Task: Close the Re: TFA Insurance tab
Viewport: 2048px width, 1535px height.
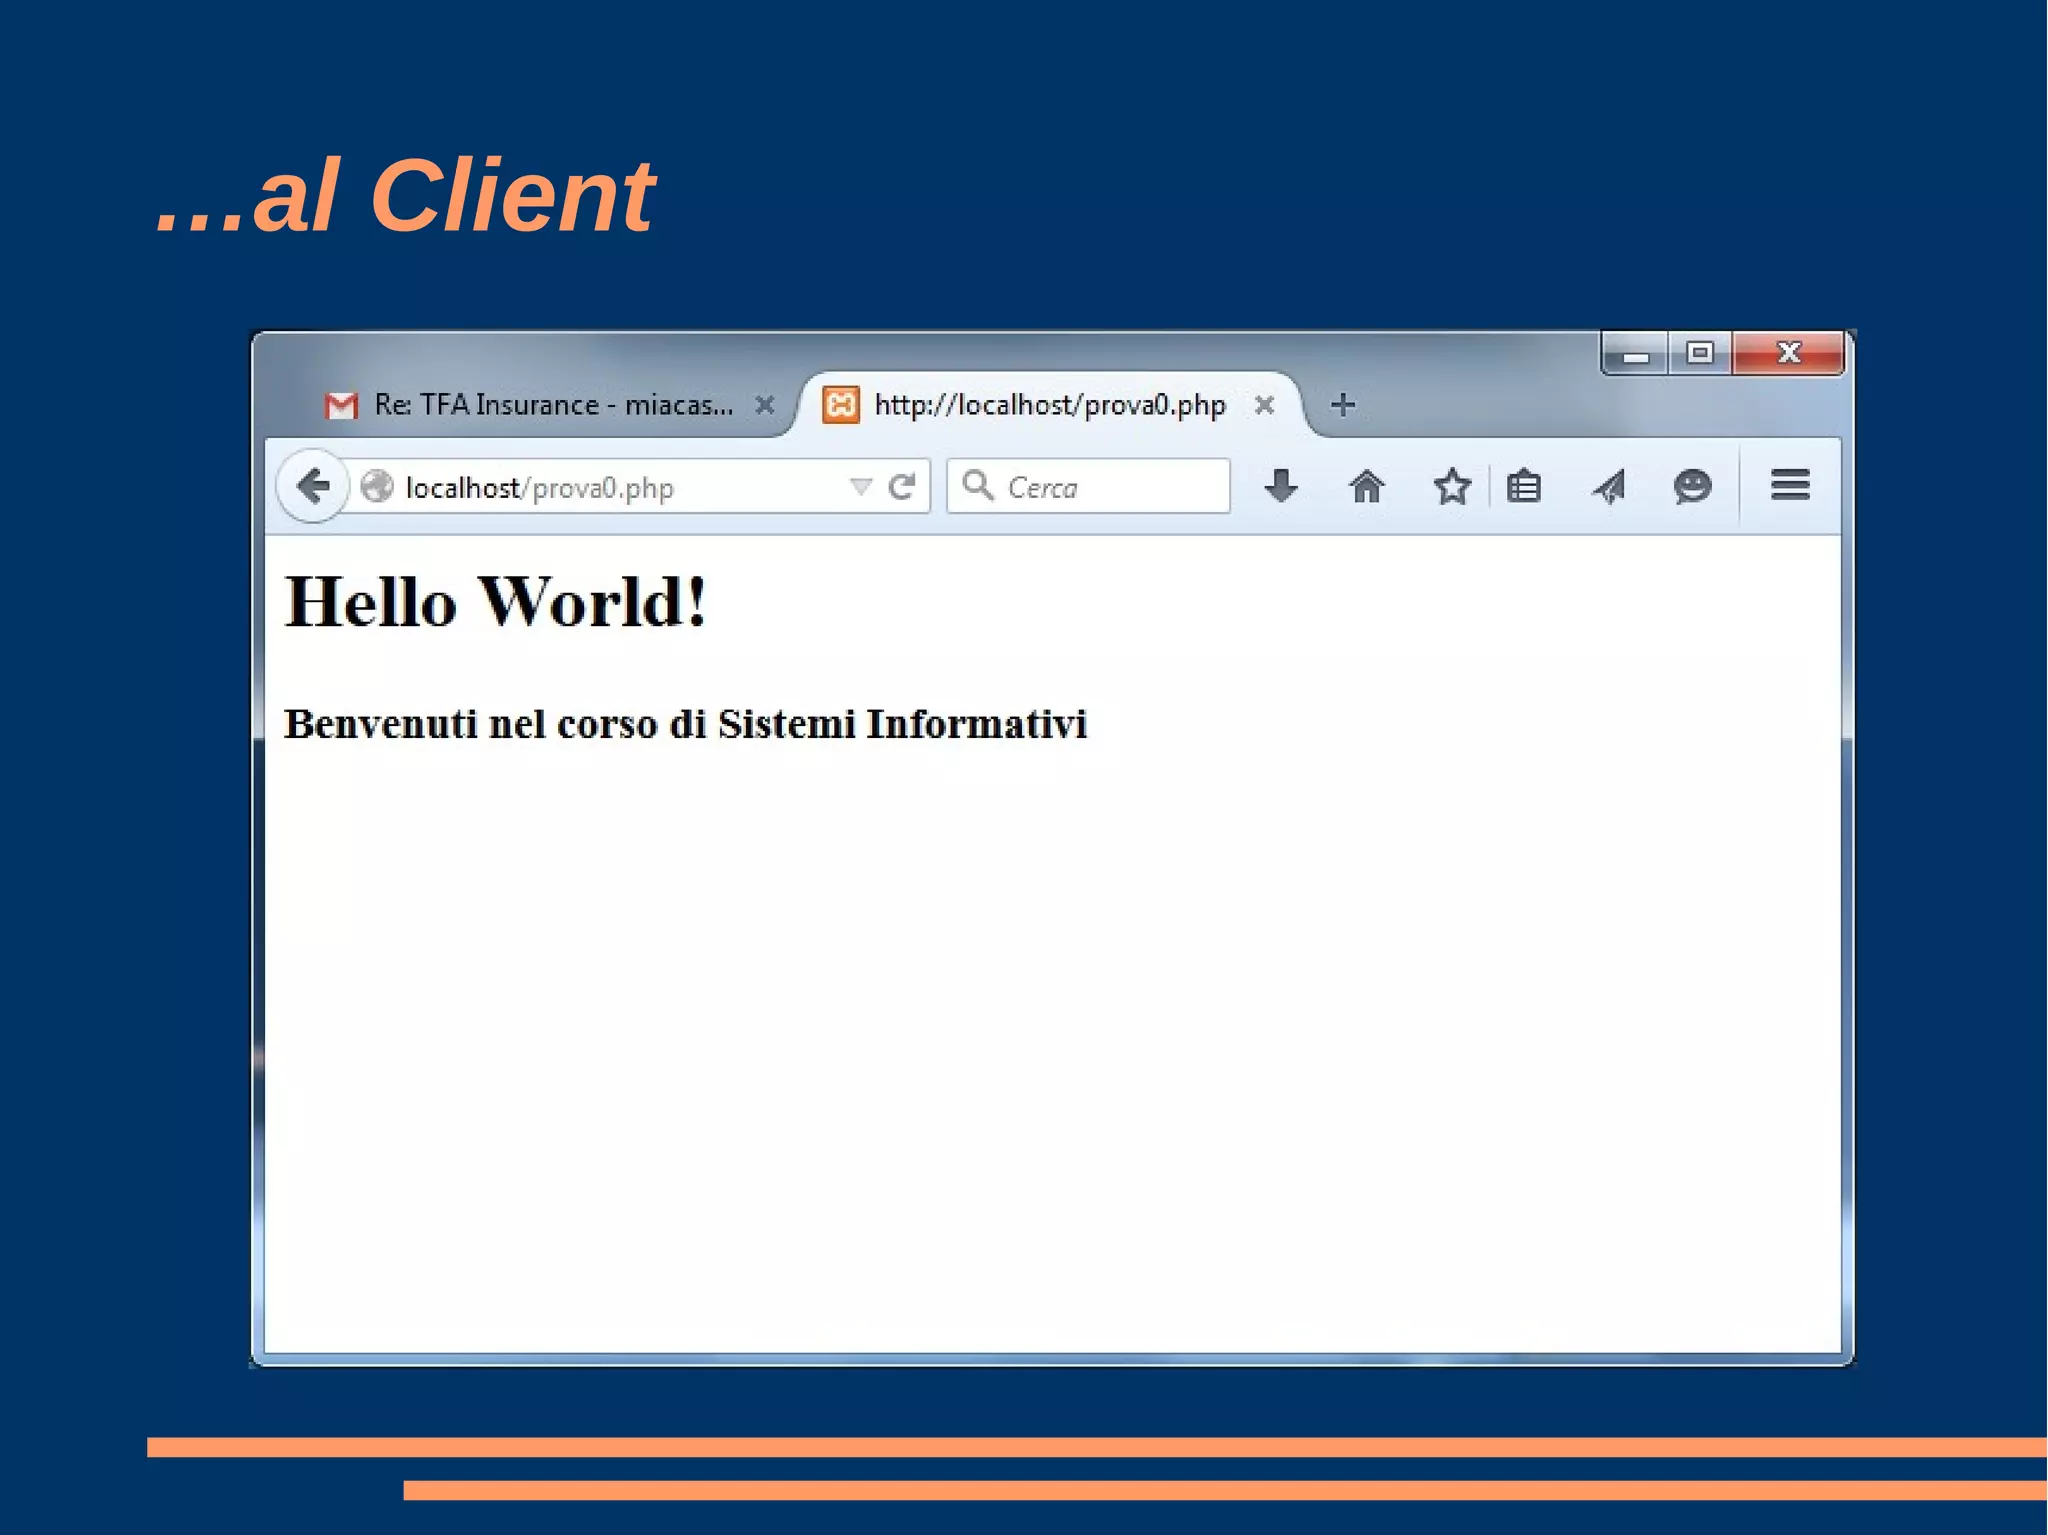Action: (765, 405)
